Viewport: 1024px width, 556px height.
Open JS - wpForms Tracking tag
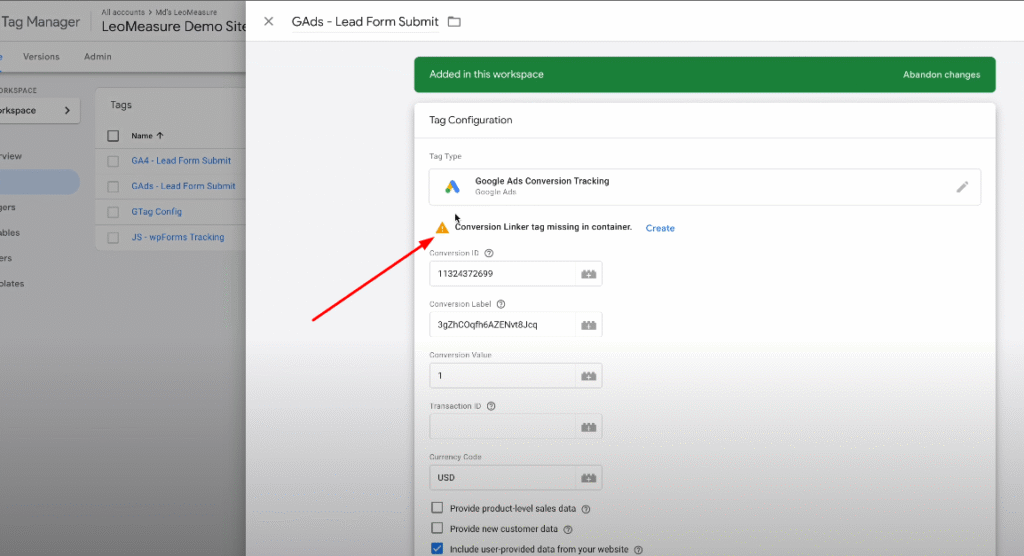click(x=178, y=237)
